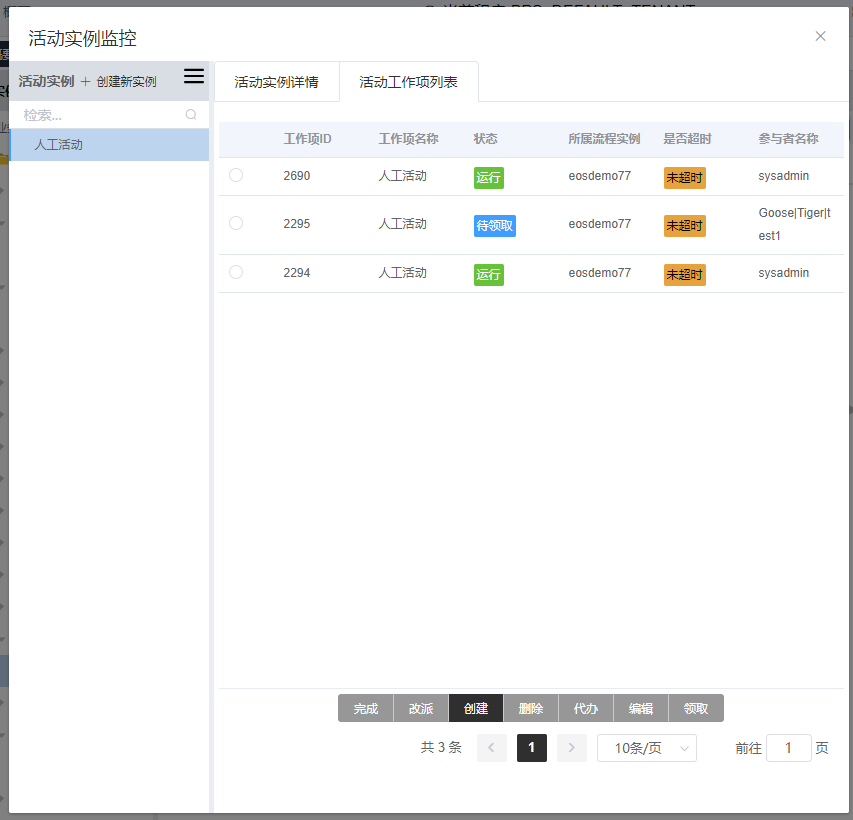
Task: Click the 创建 button
Action: pos(476,709)
